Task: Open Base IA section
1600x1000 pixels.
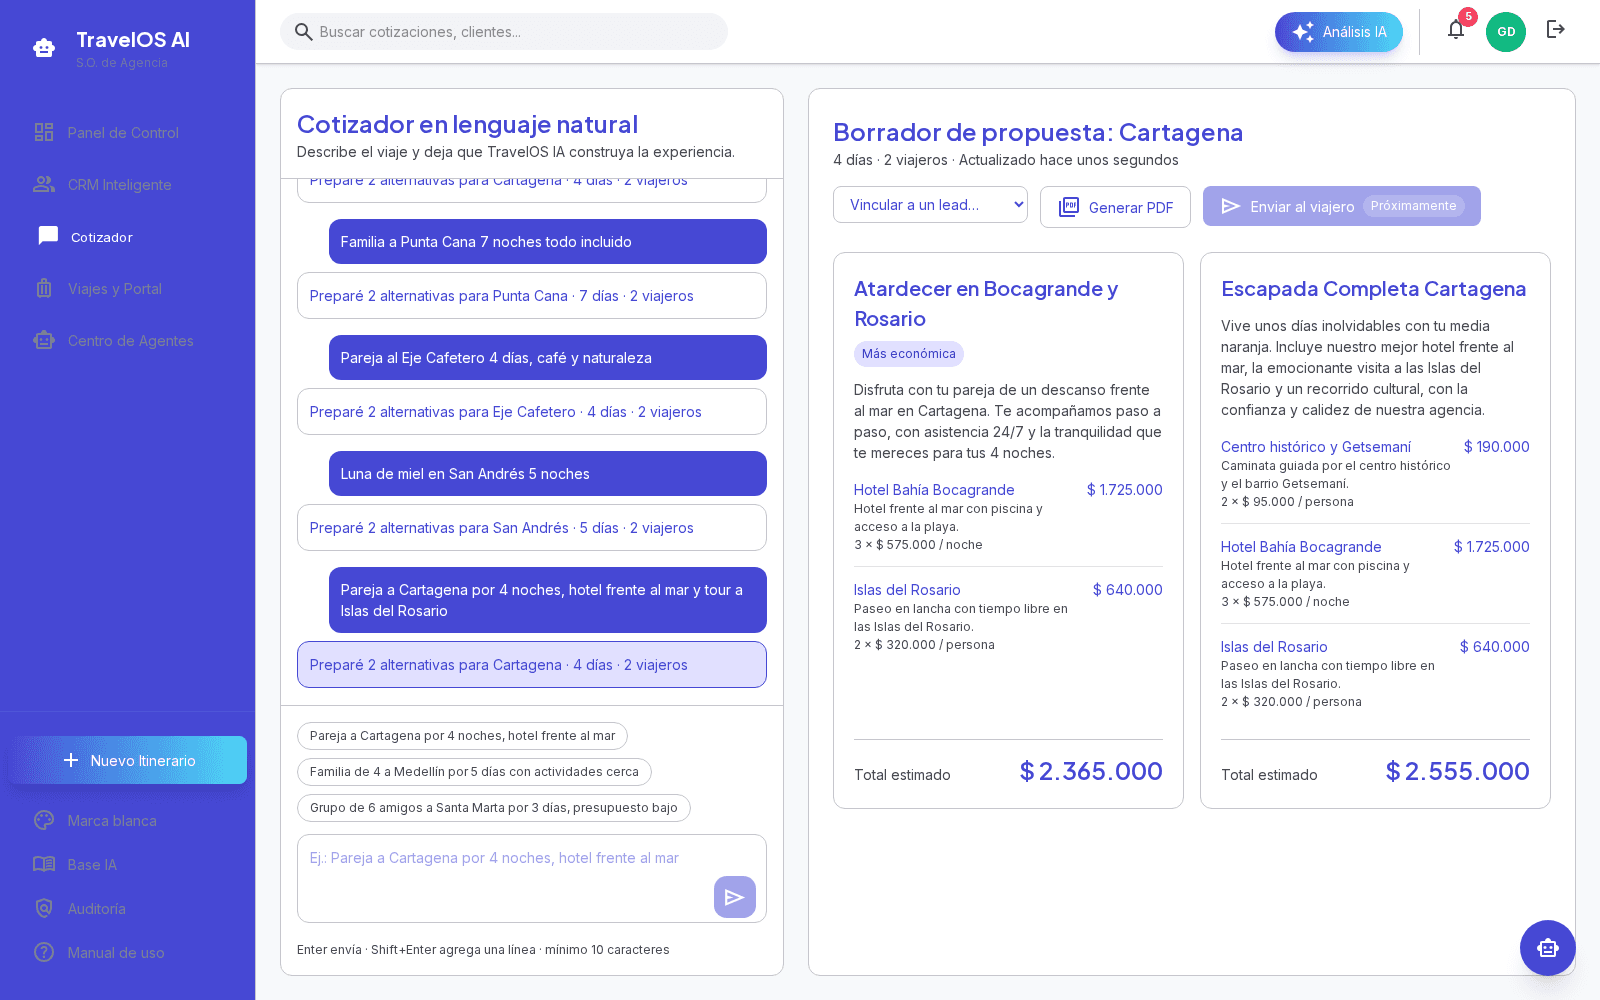Action: tap(127, 865)
